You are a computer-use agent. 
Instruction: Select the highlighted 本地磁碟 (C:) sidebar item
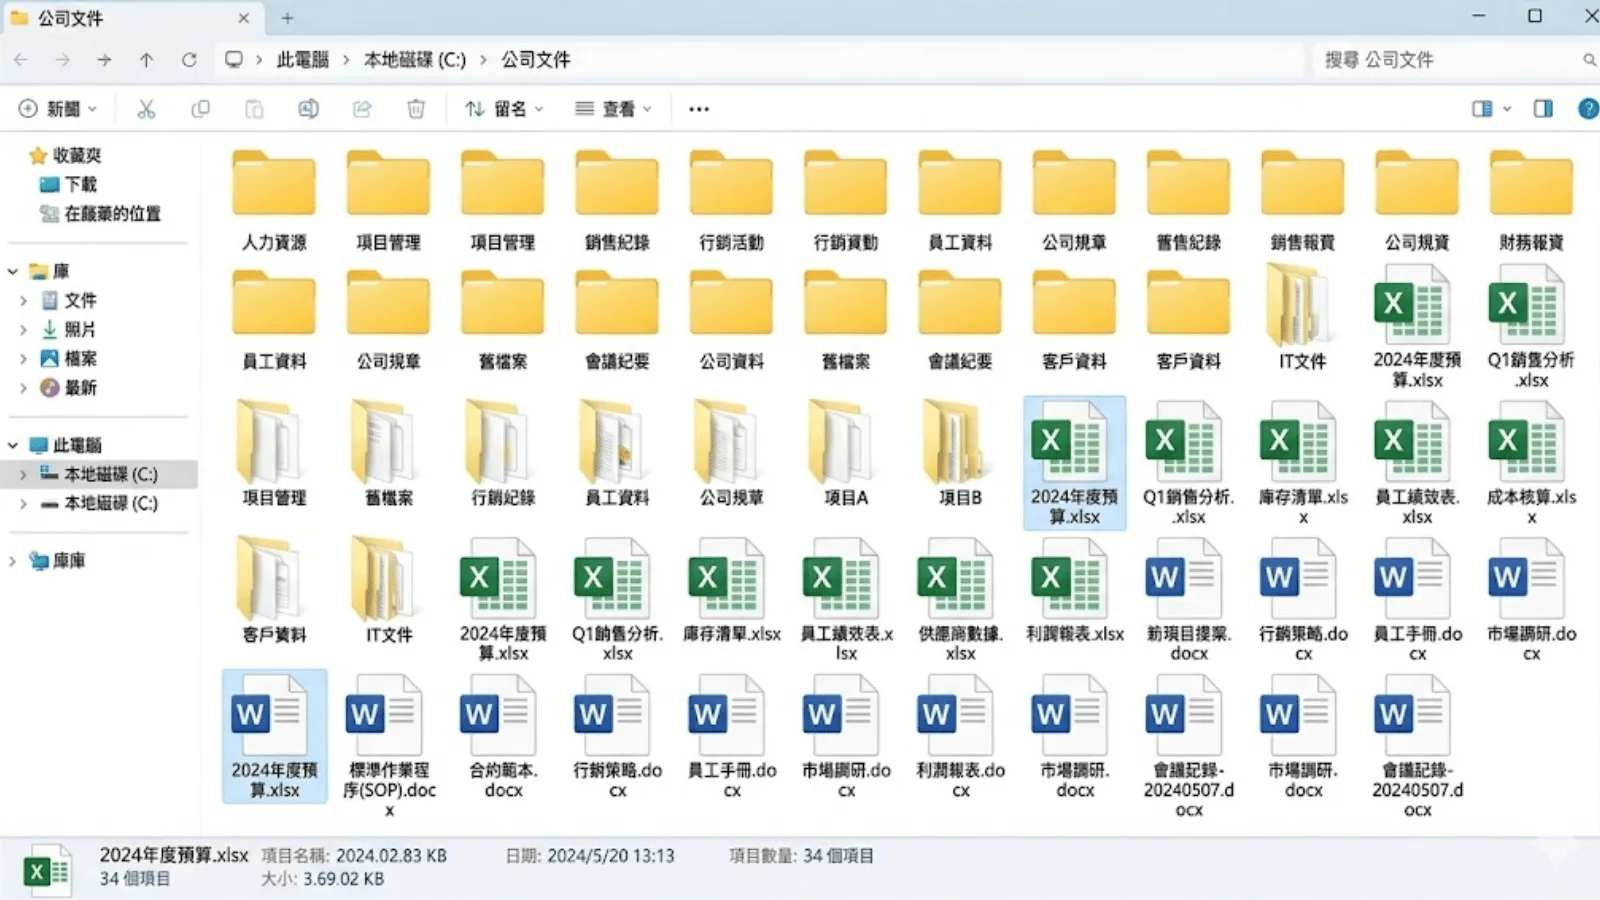coord(100,474)
